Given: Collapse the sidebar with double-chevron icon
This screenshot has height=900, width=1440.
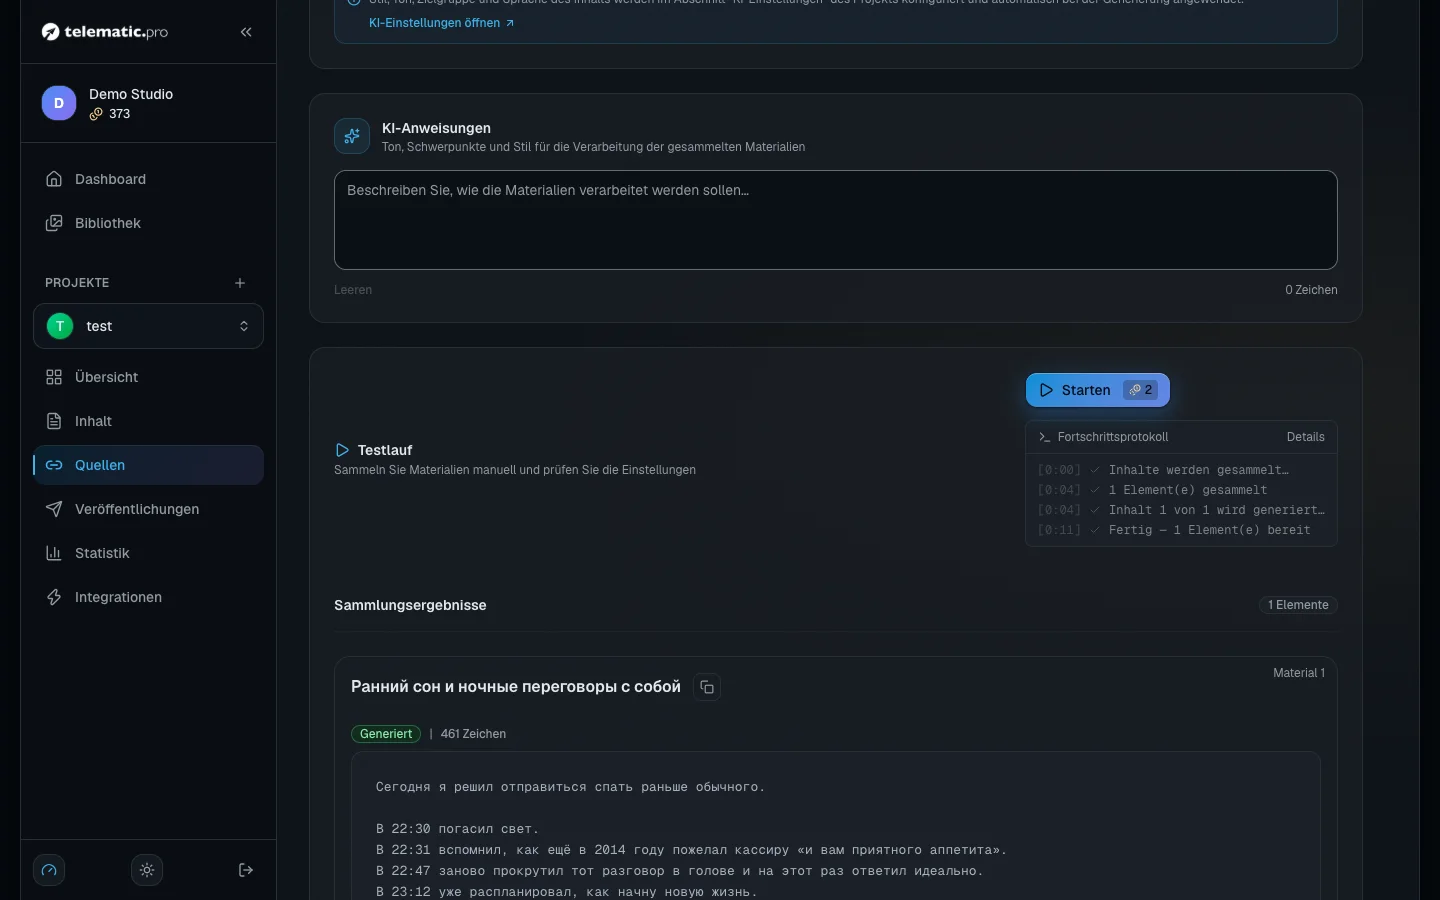Looking at the screenshot, I should click(x=246, y=32).
